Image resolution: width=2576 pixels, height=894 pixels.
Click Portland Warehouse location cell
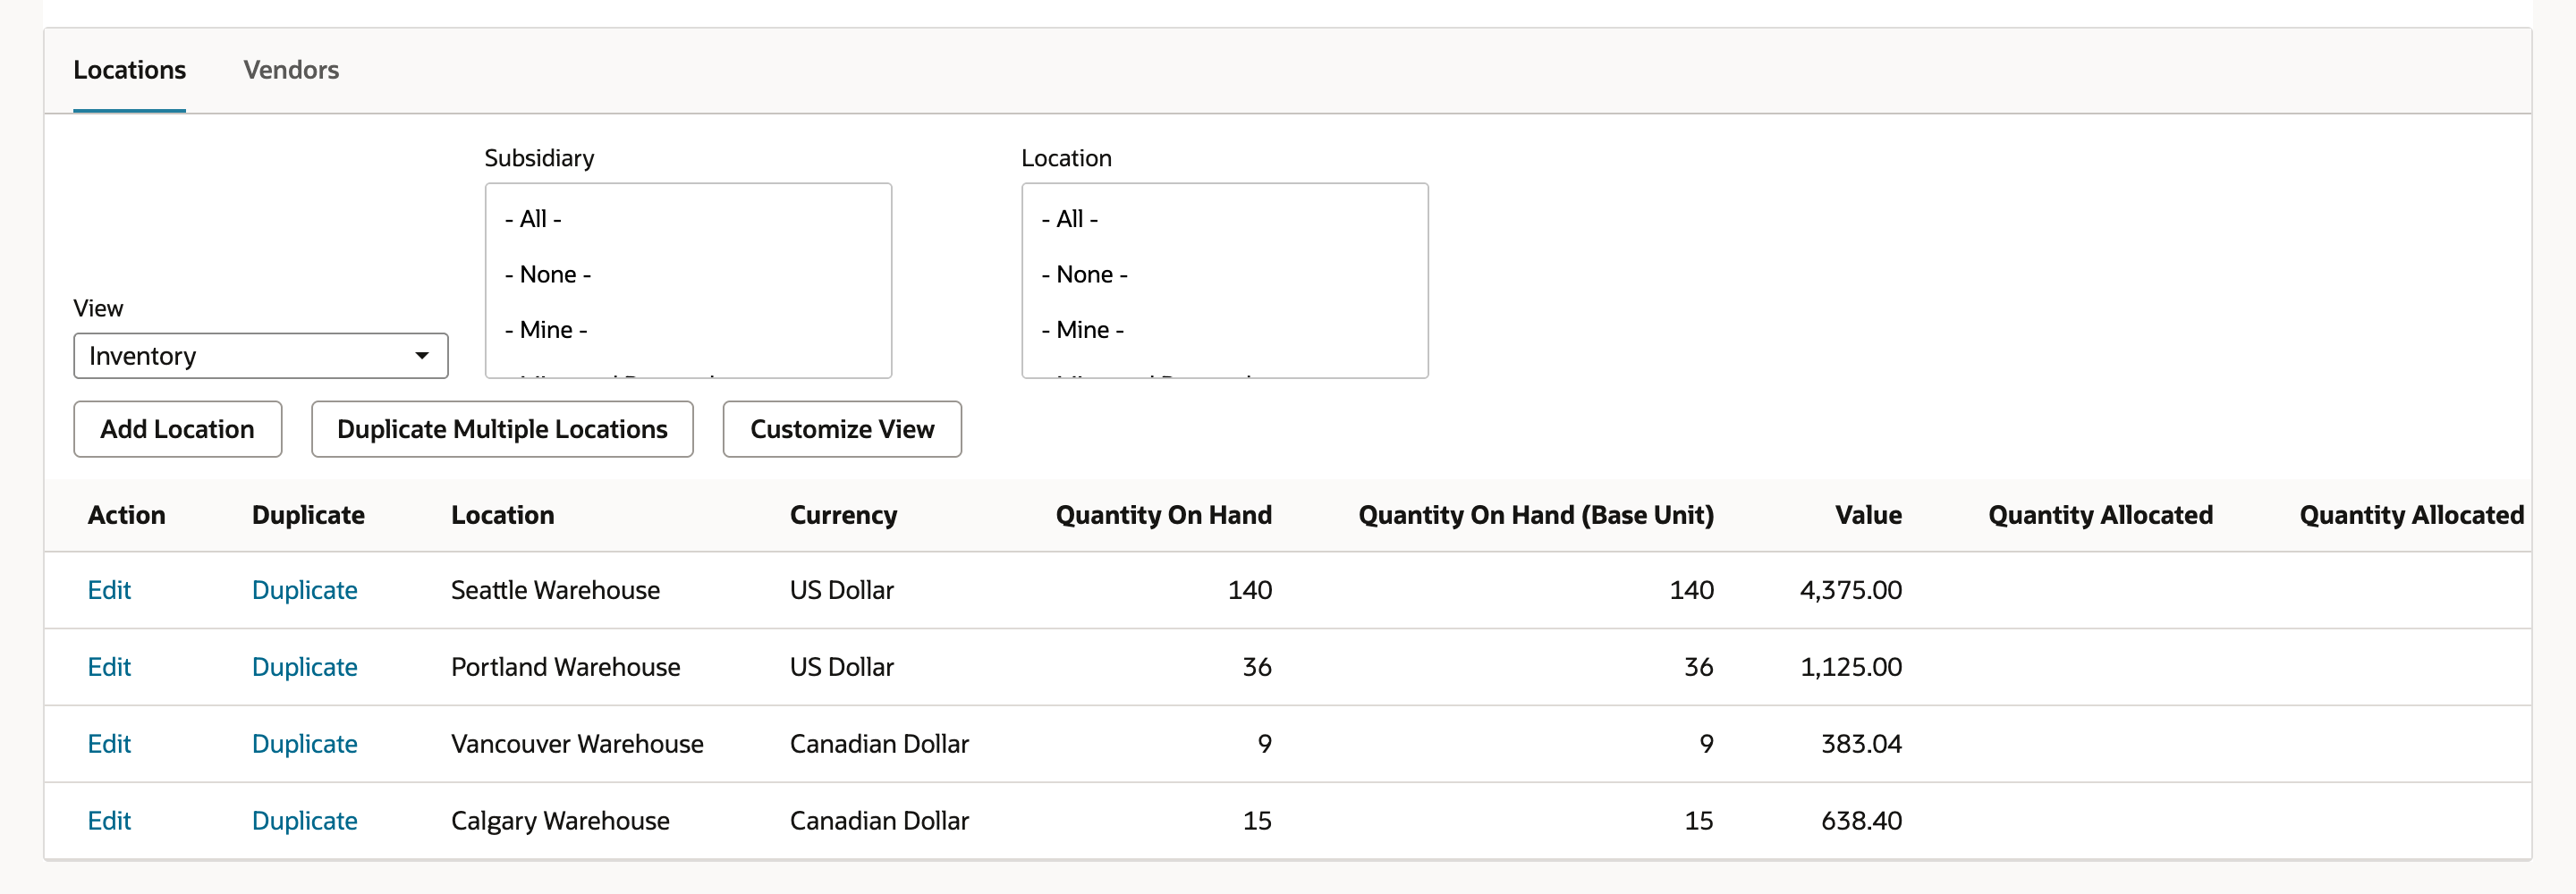pyautogui.click(x=566, y=667)
